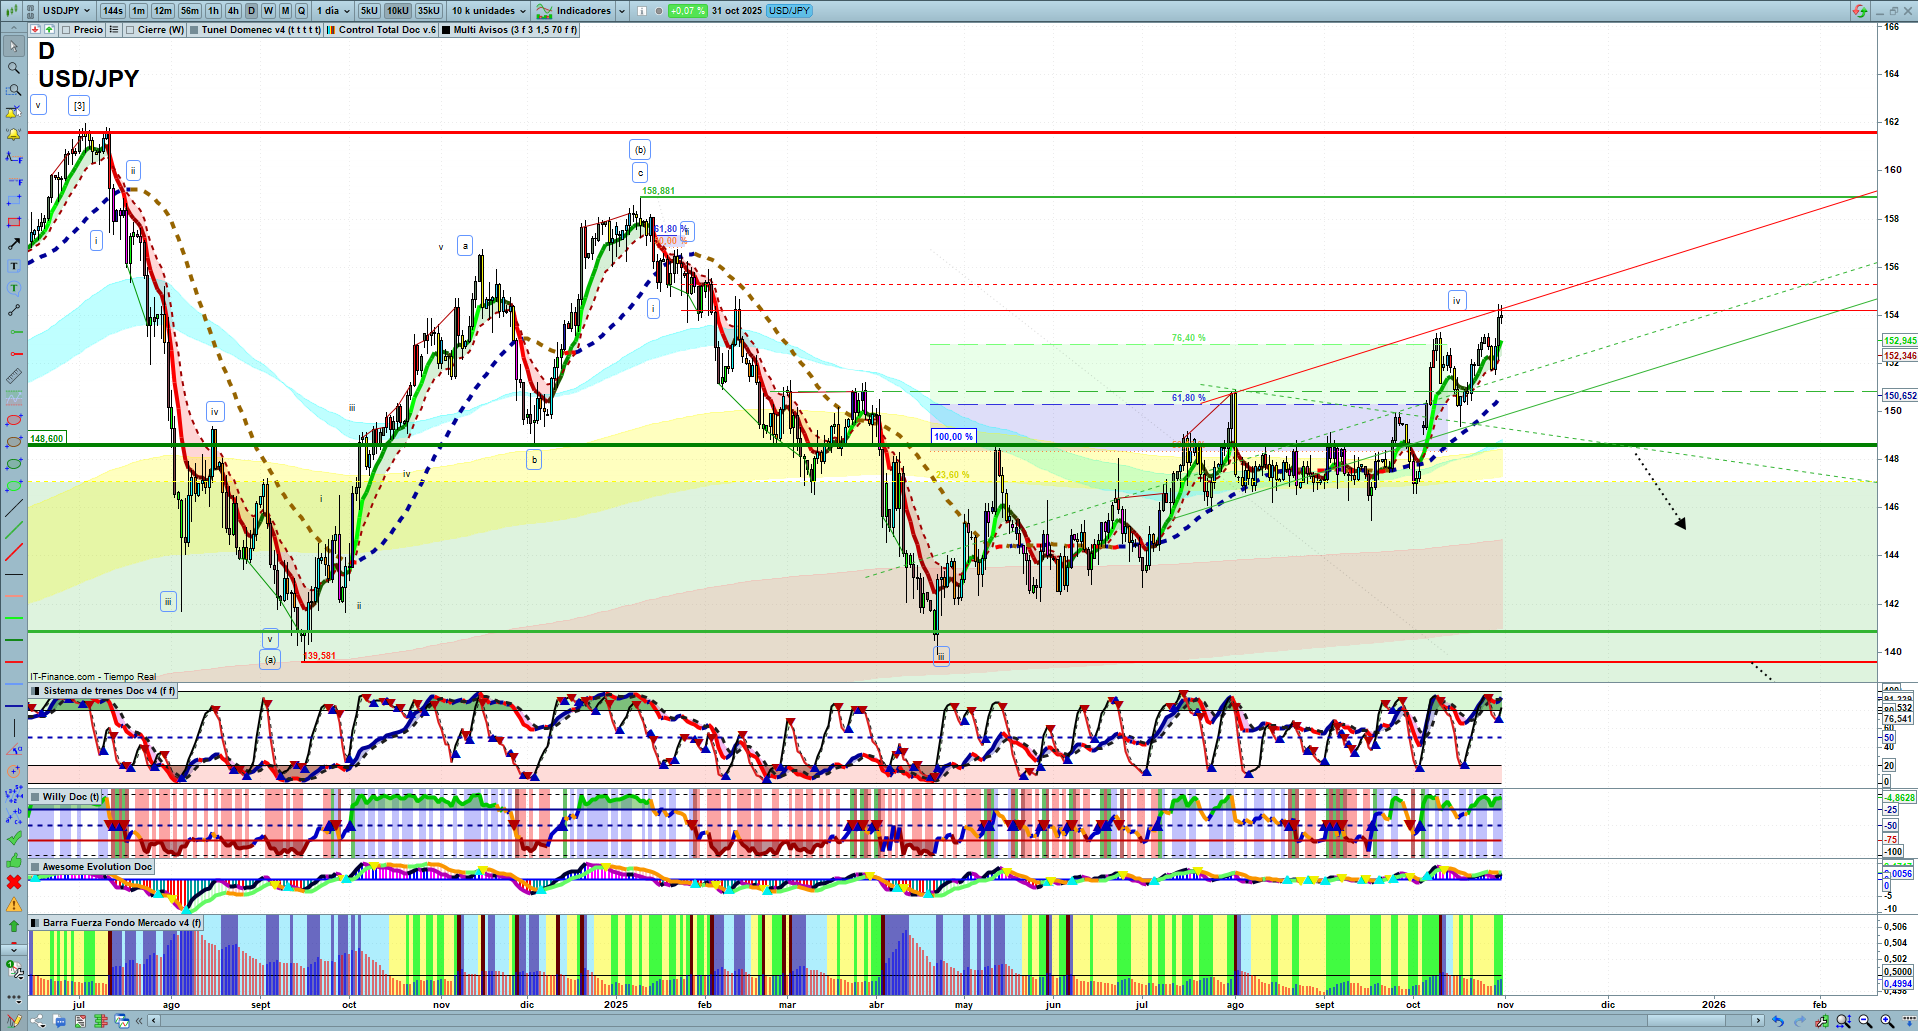Choose the ruler measurement tool
The width and height of the screenshot is (1918, 1031).
(x=14, y=376)
